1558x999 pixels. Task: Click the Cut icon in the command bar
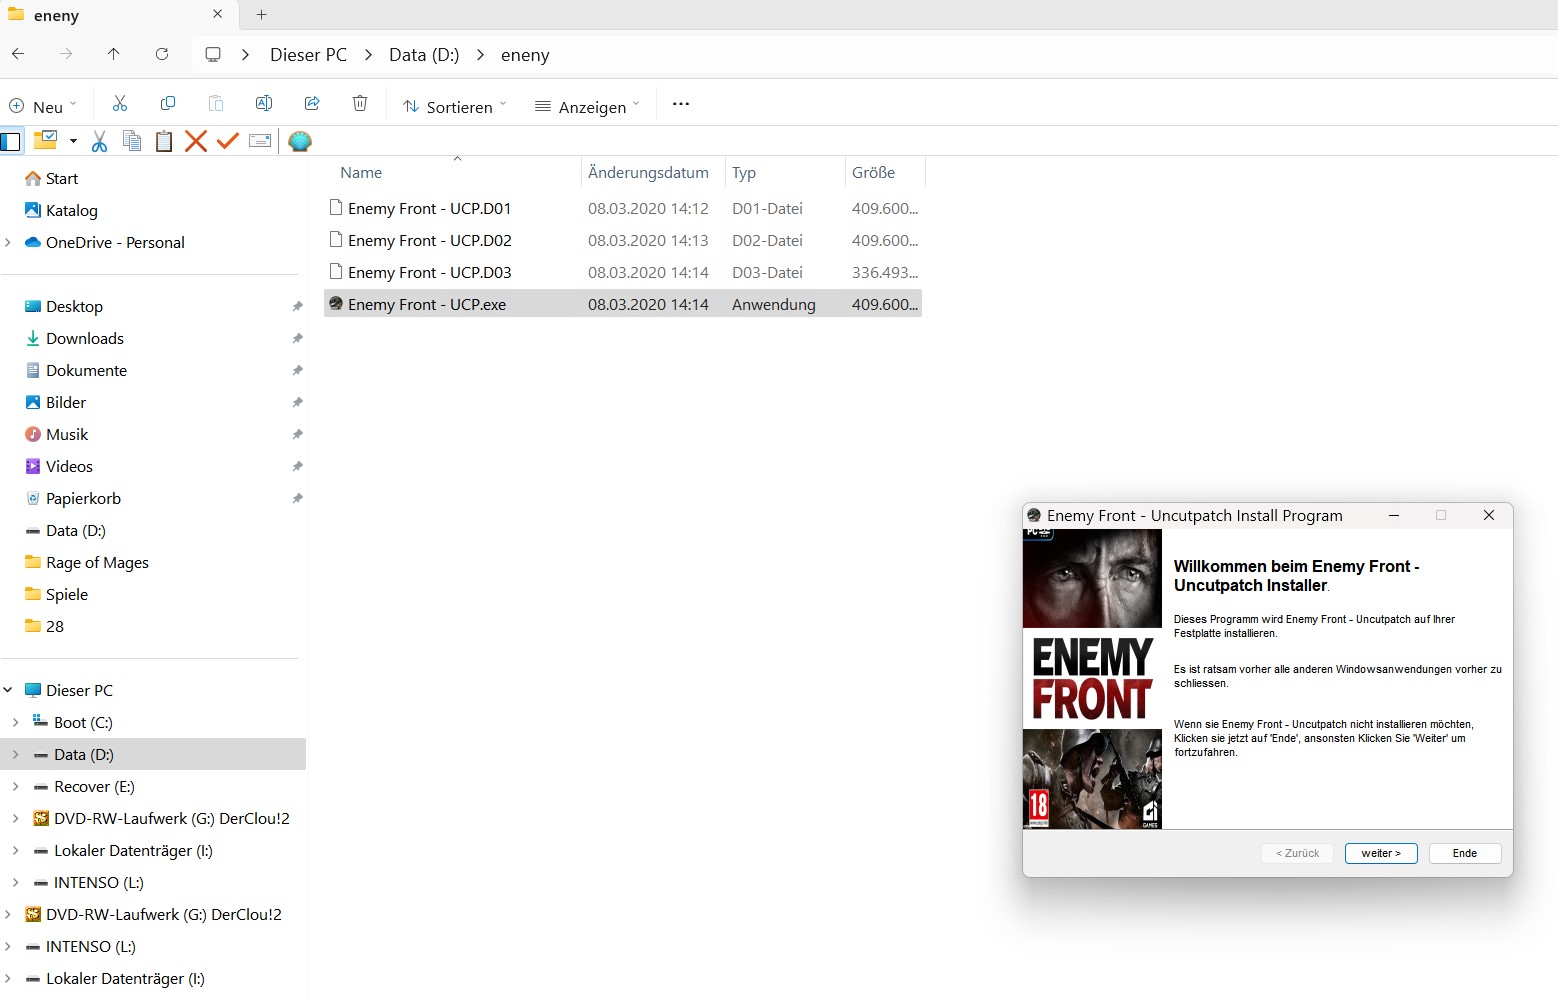120,104
